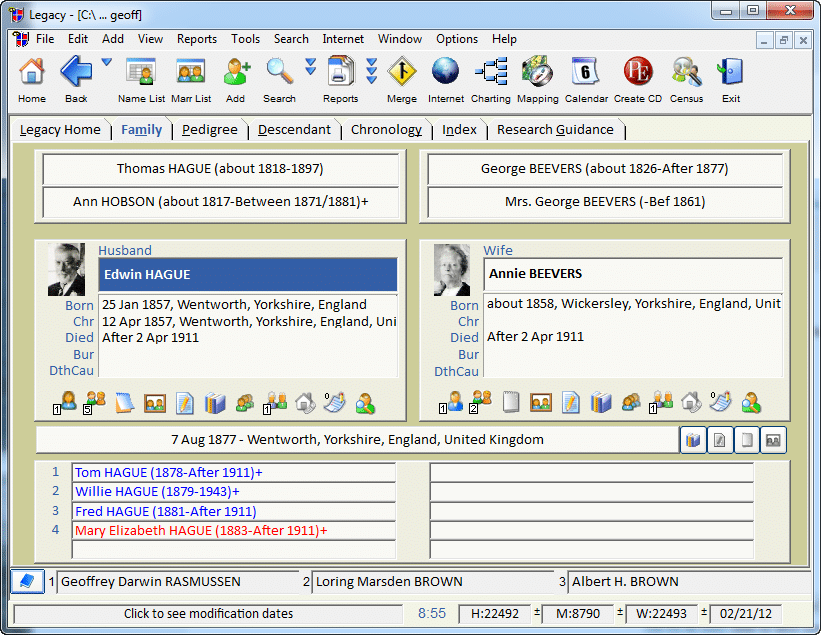Switch to the Research Guidance tab
Image resolution: width=821 pixels, height=635 pixels.
pyautogui.click(x=555, y=130)
